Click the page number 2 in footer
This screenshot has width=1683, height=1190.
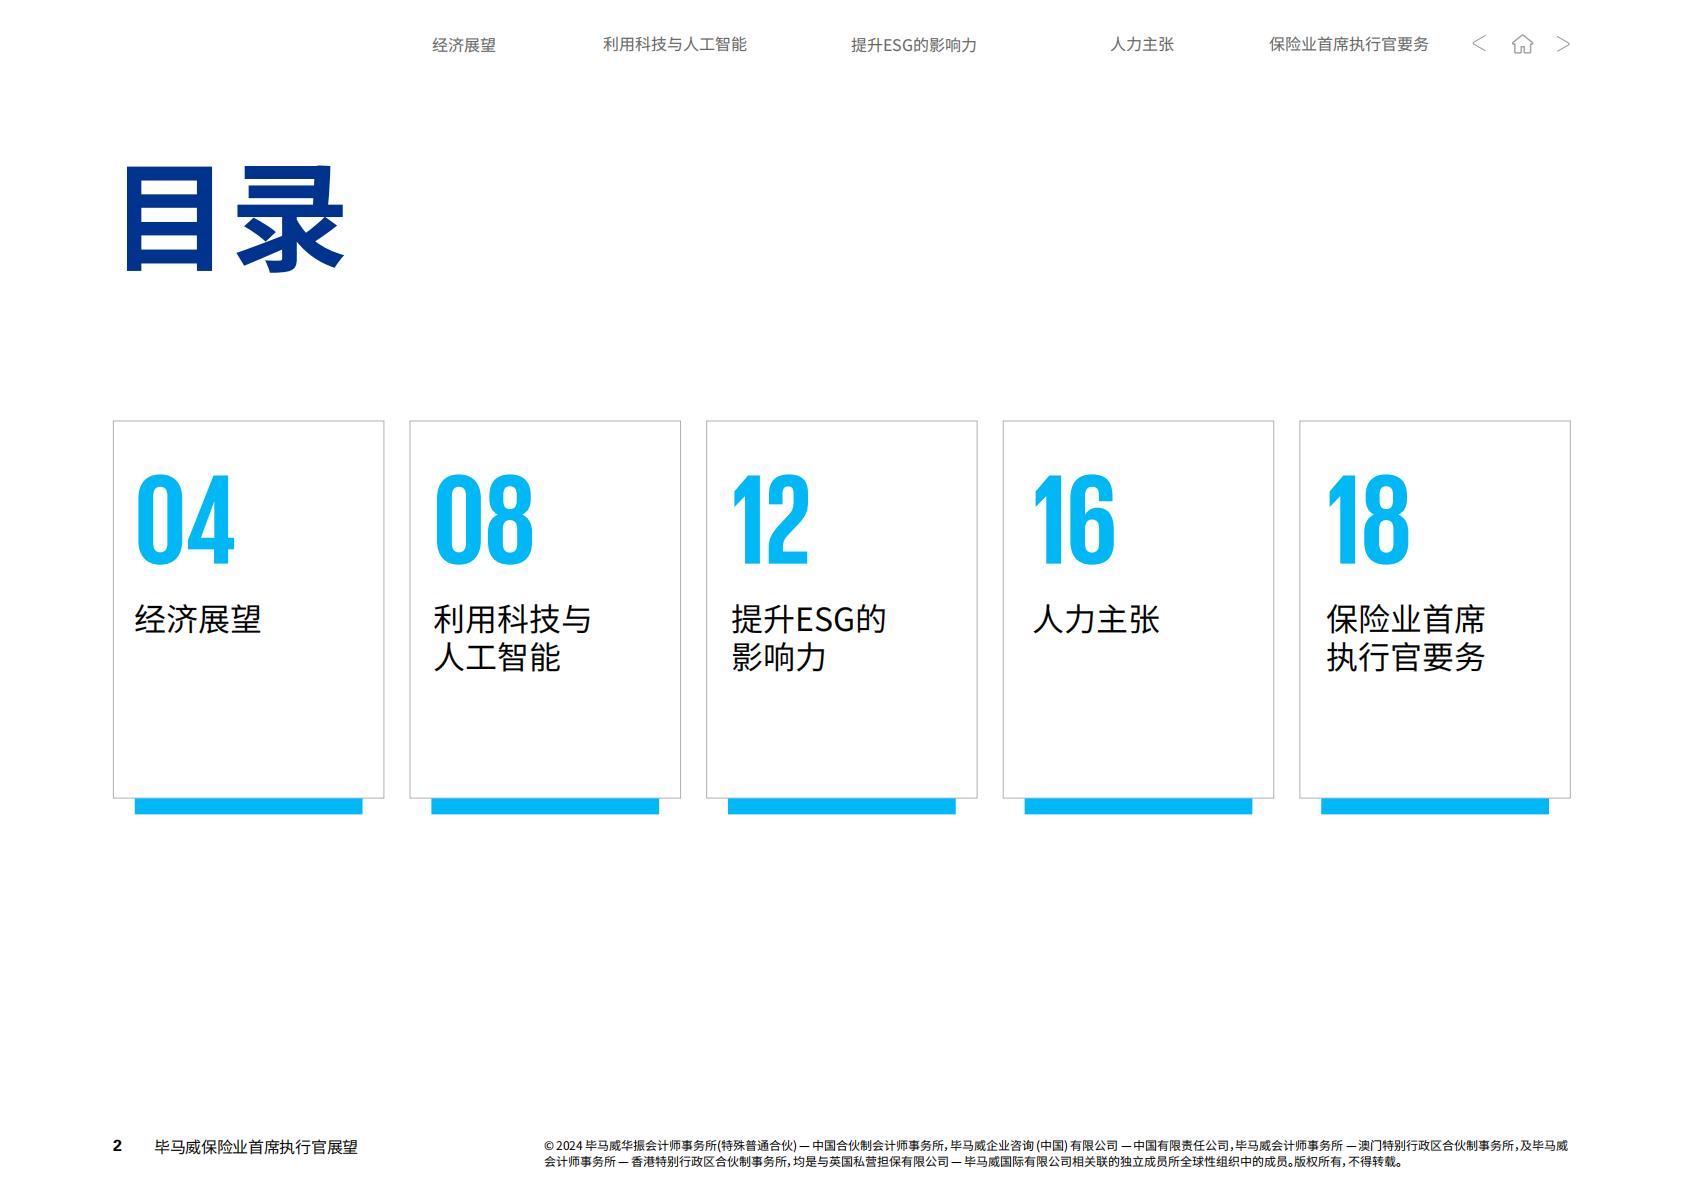pos(117,1146)
